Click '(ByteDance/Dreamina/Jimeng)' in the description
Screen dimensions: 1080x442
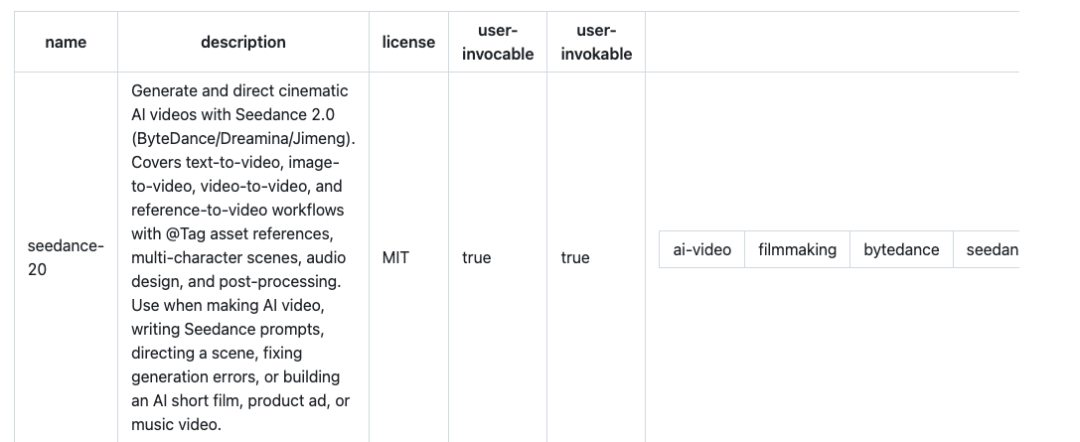240,141
